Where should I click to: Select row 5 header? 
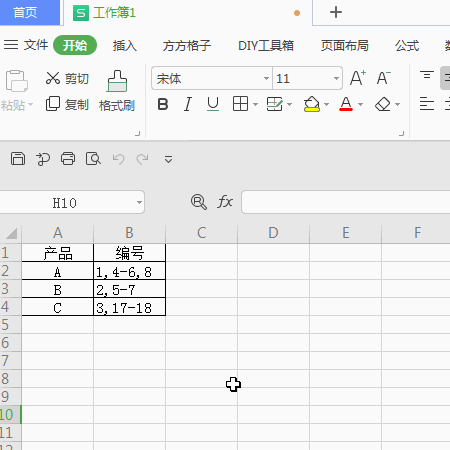tap(11, 325)
